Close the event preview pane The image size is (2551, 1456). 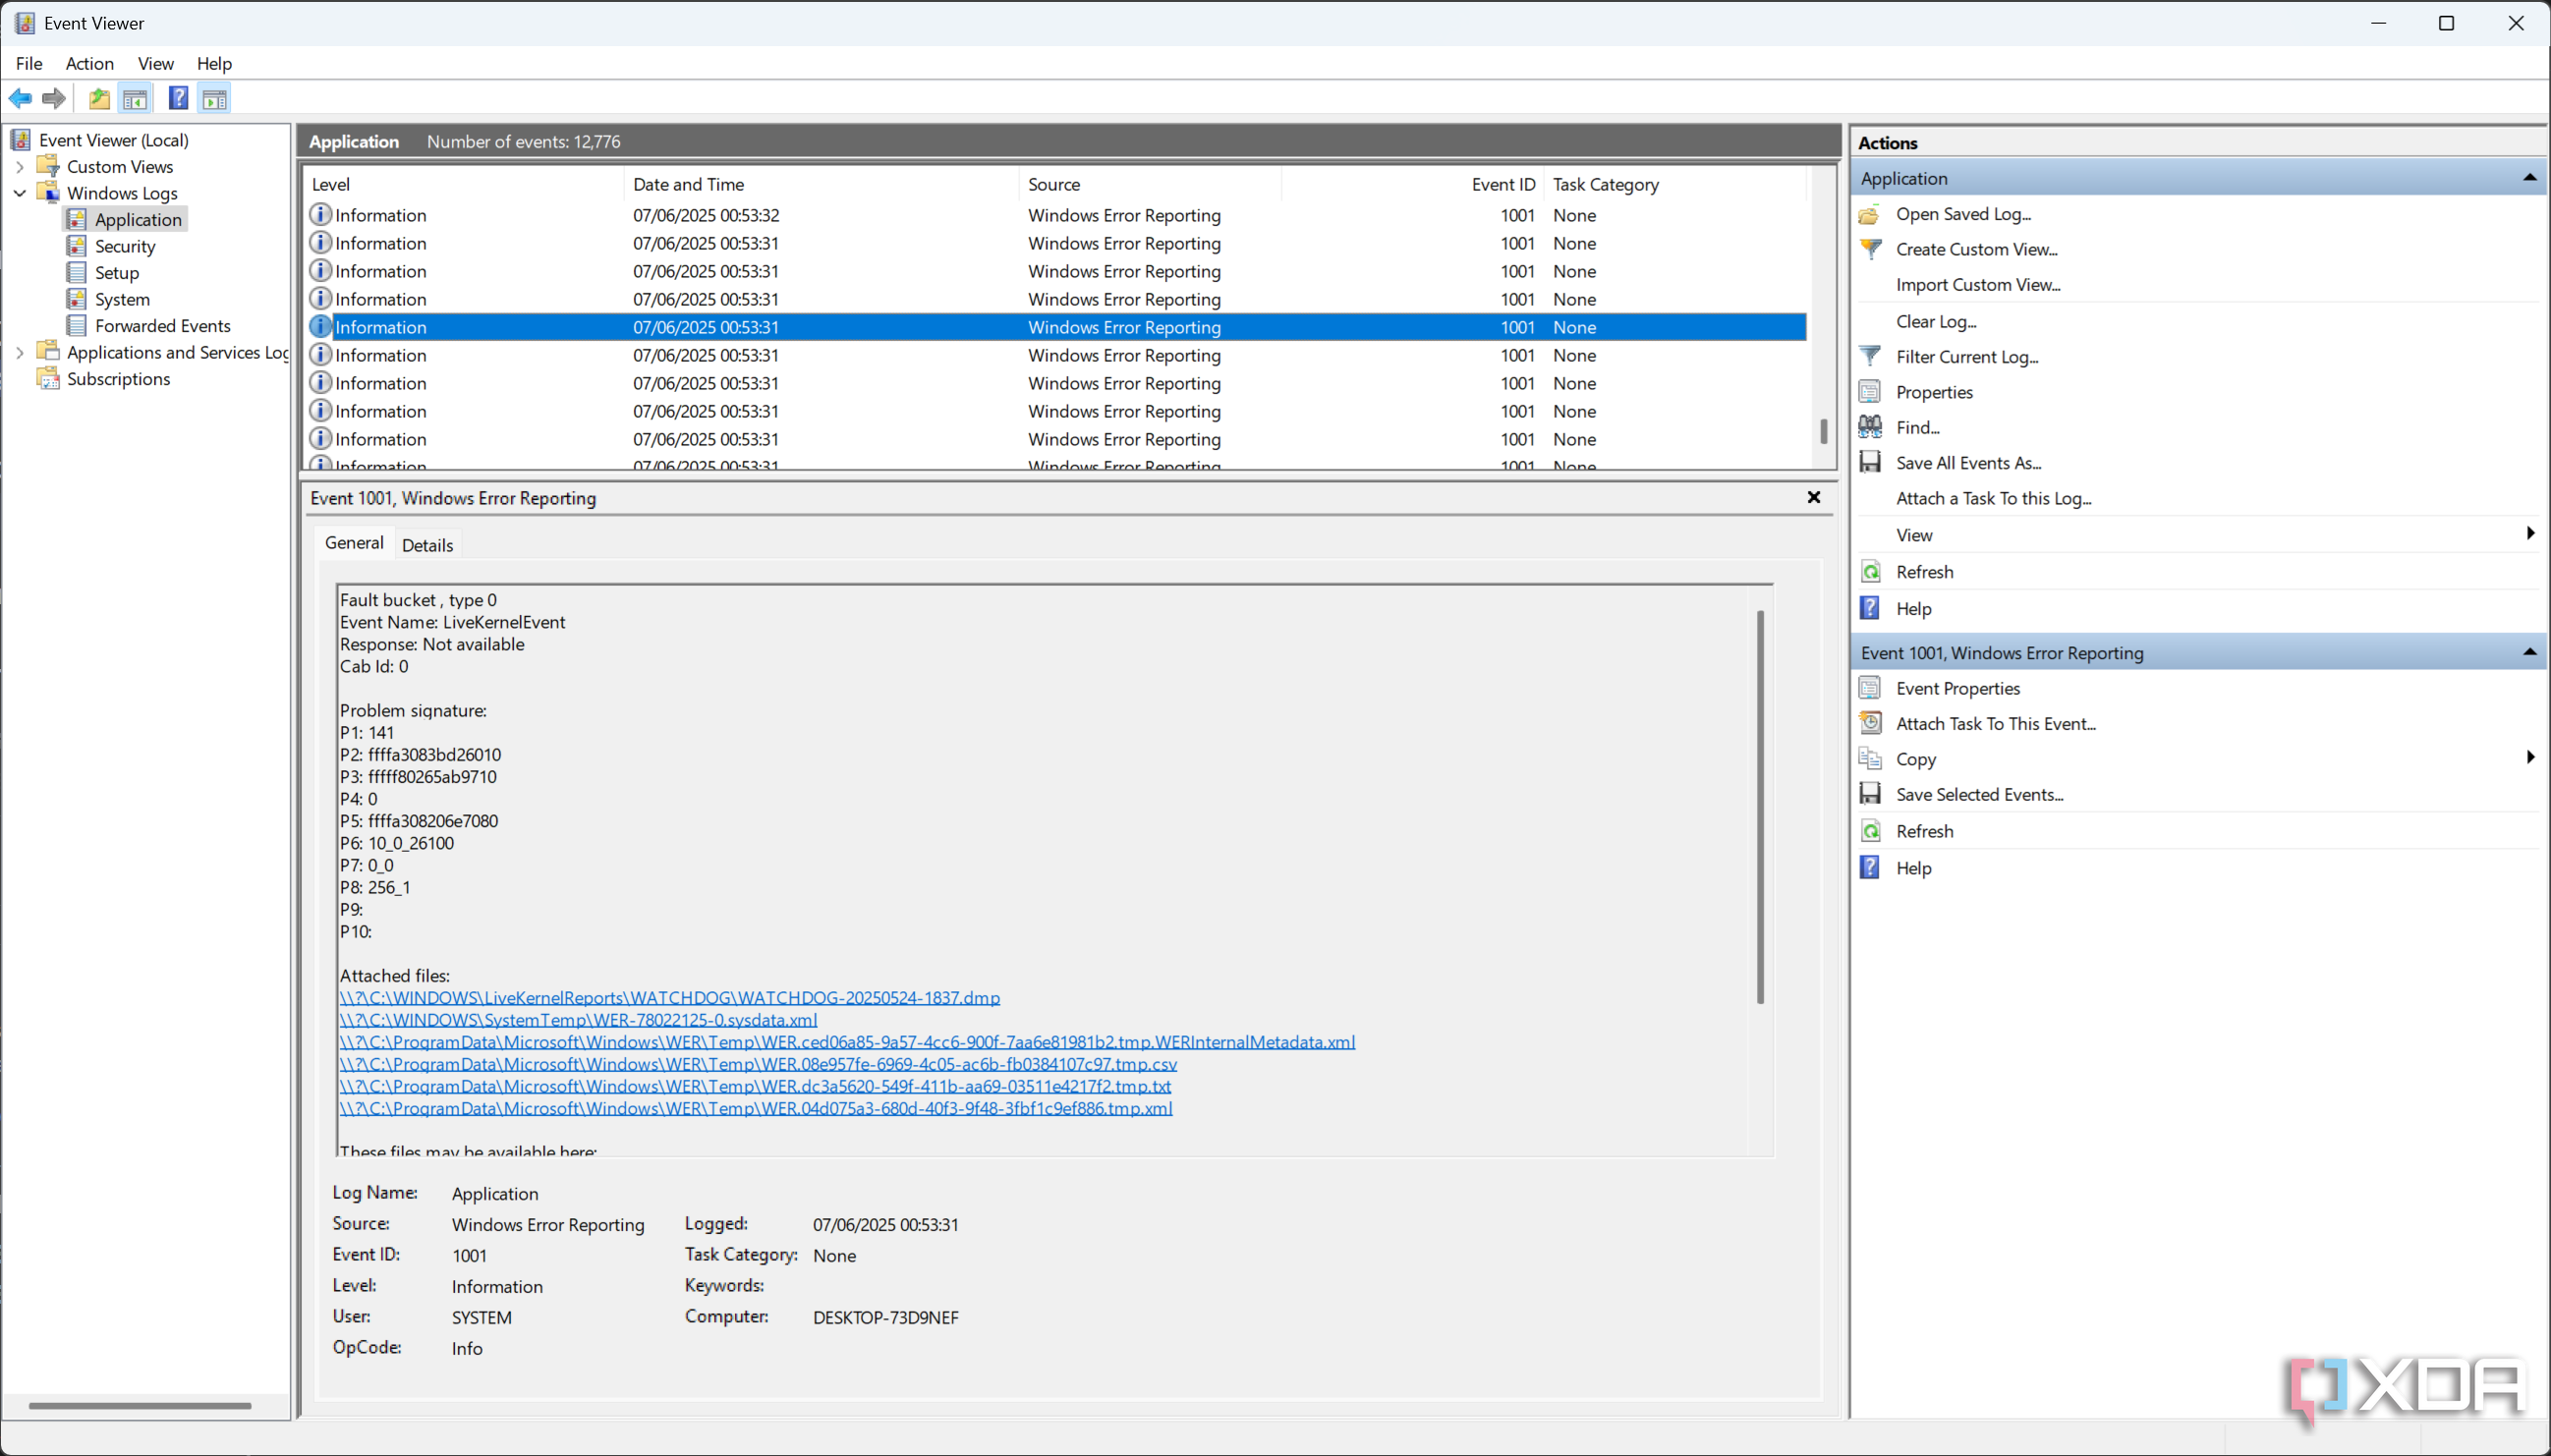coord(1813,497)
